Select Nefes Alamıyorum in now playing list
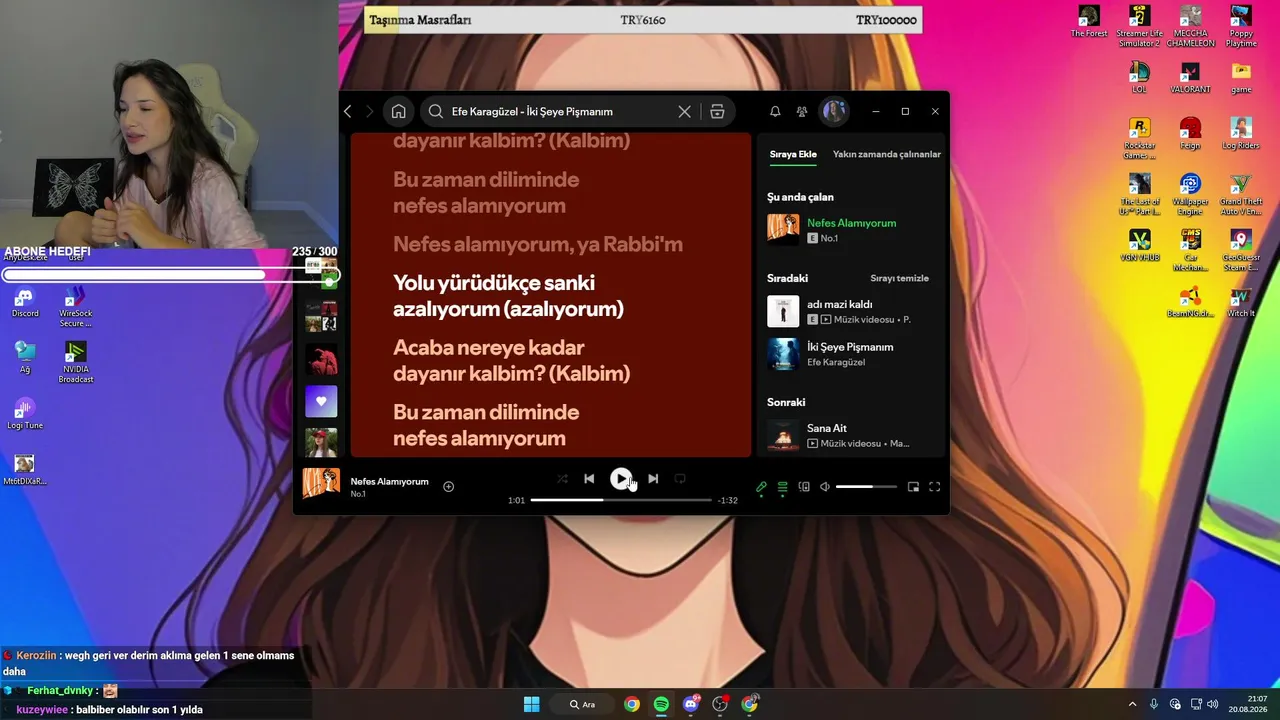The image size is (1280, 720). point(852,229)
